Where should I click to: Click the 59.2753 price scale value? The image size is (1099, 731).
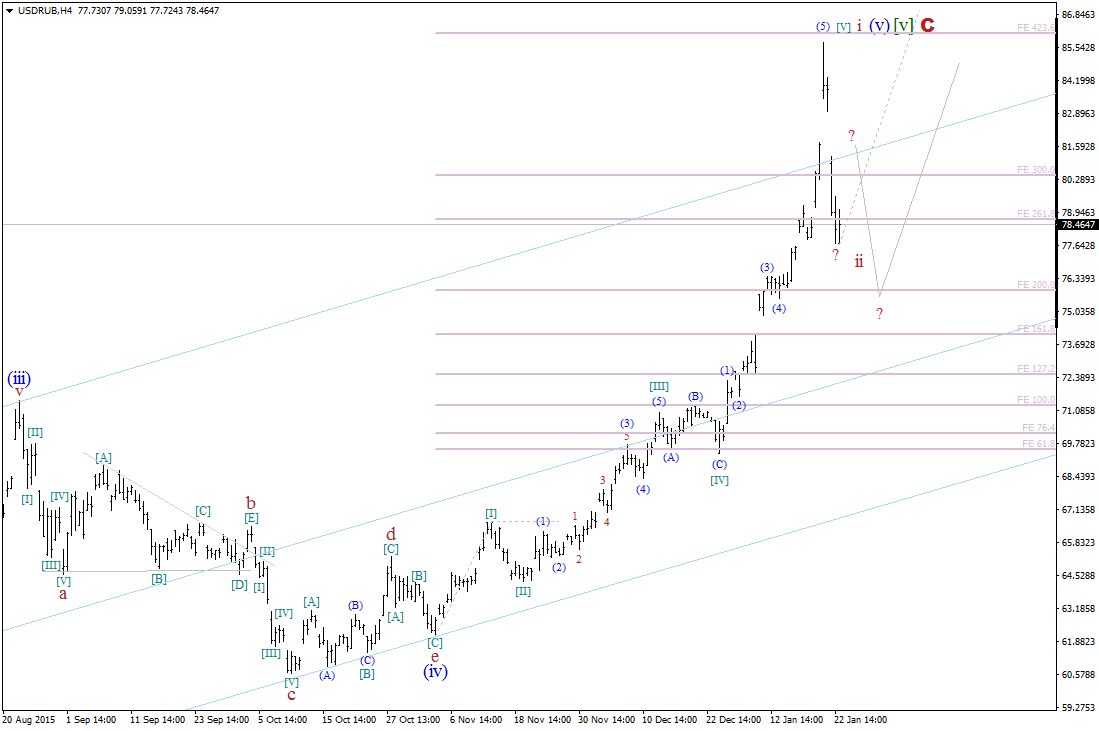click(1078, 707)
